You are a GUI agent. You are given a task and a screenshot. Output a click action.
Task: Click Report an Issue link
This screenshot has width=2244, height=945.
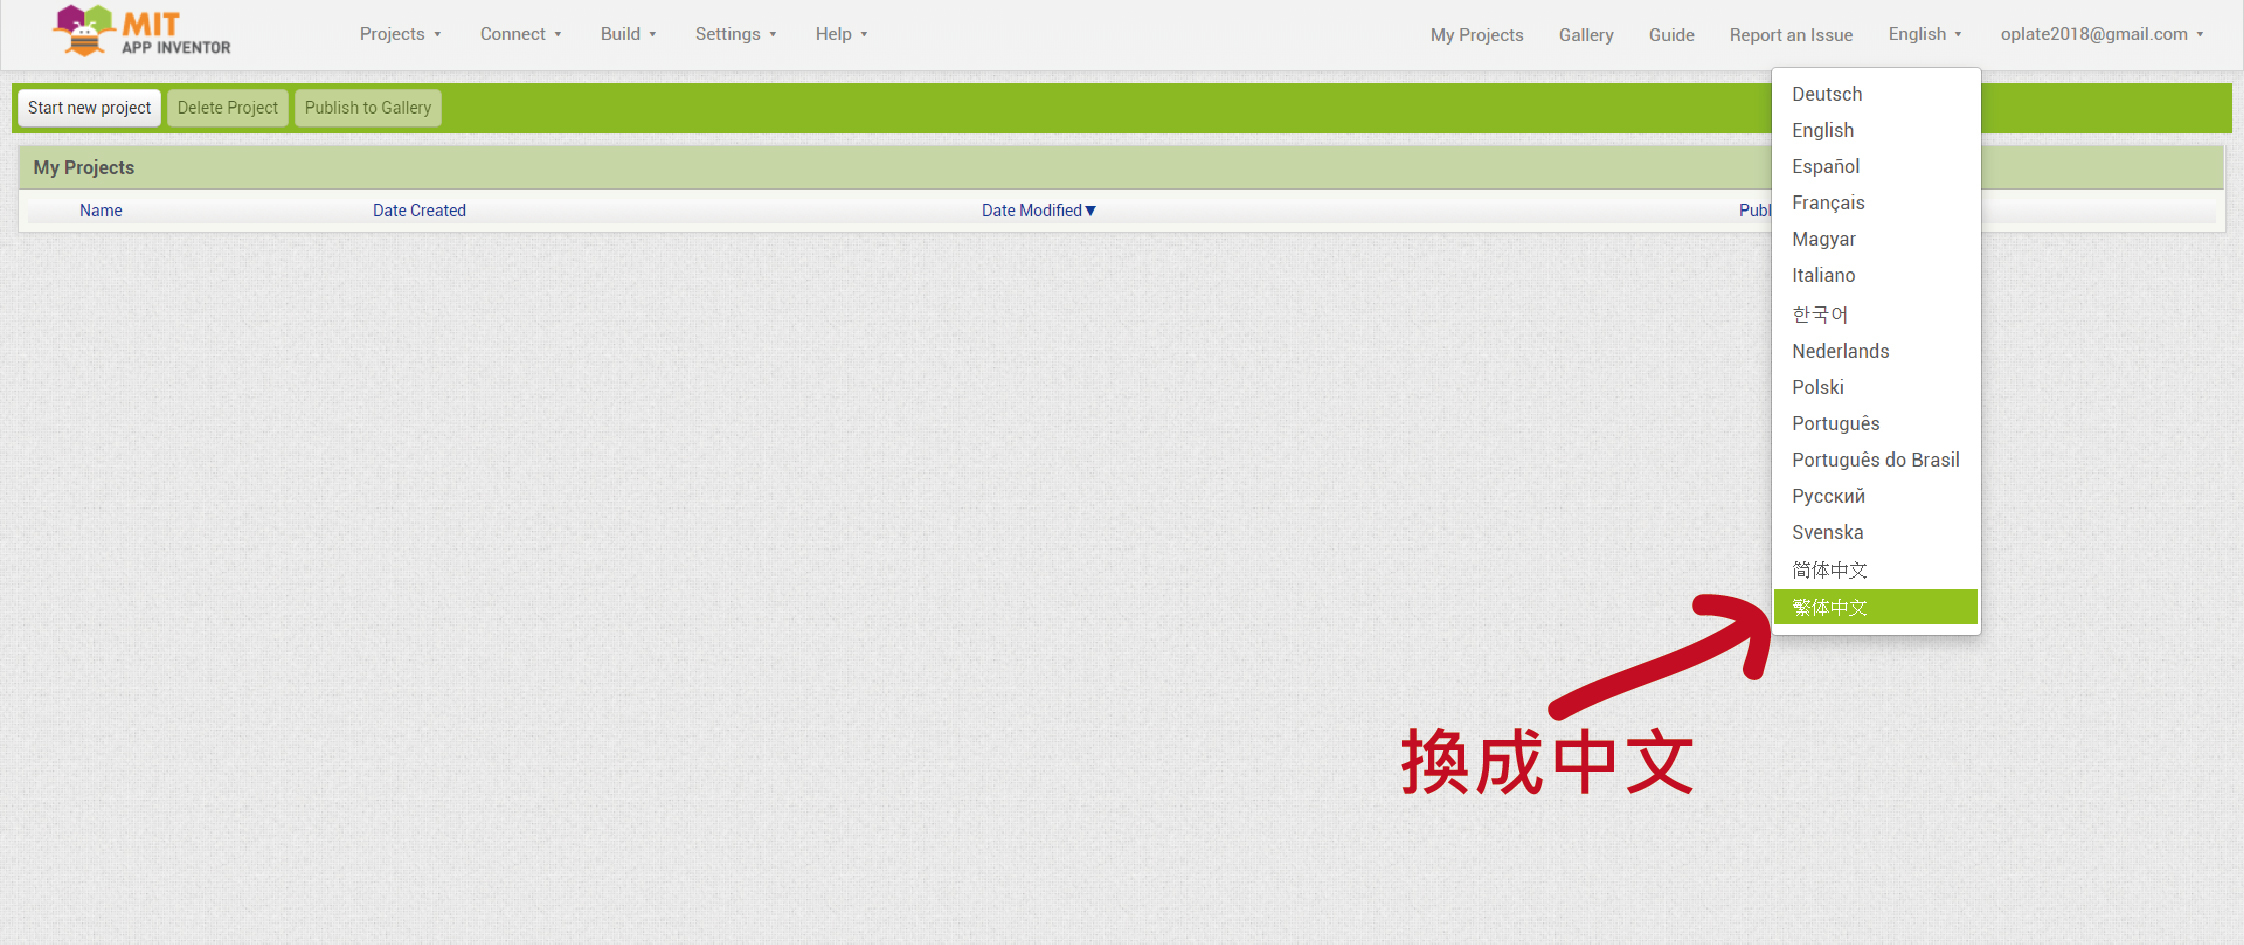(1791, 35)
